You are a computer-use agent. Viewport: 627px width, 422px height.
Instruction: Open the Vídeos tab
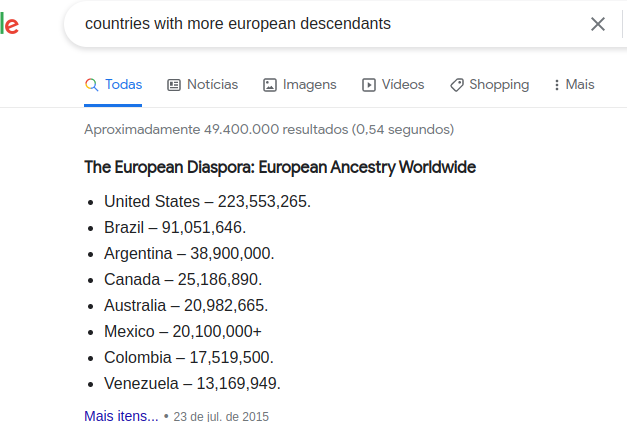393,85
